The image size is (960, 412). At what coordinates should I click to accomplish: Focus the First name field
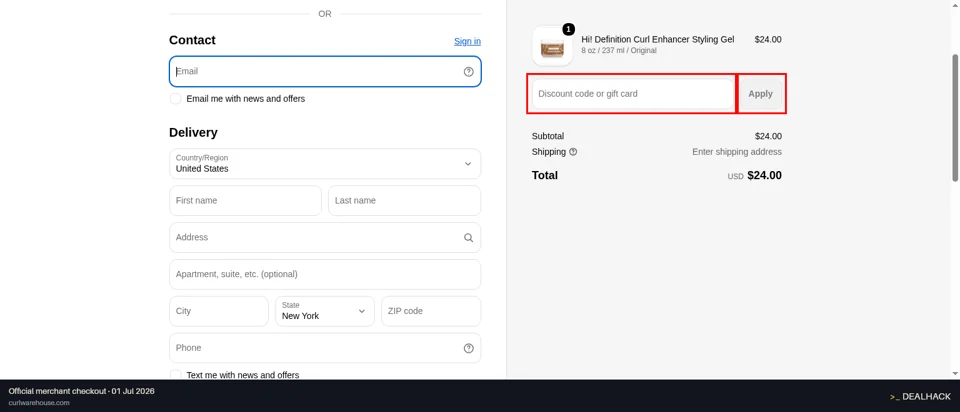click(246, 201)
